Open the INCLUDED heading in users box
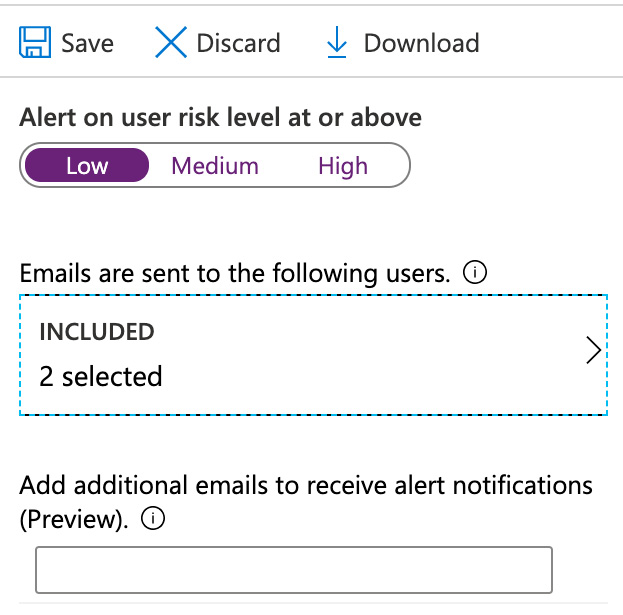 97,332
